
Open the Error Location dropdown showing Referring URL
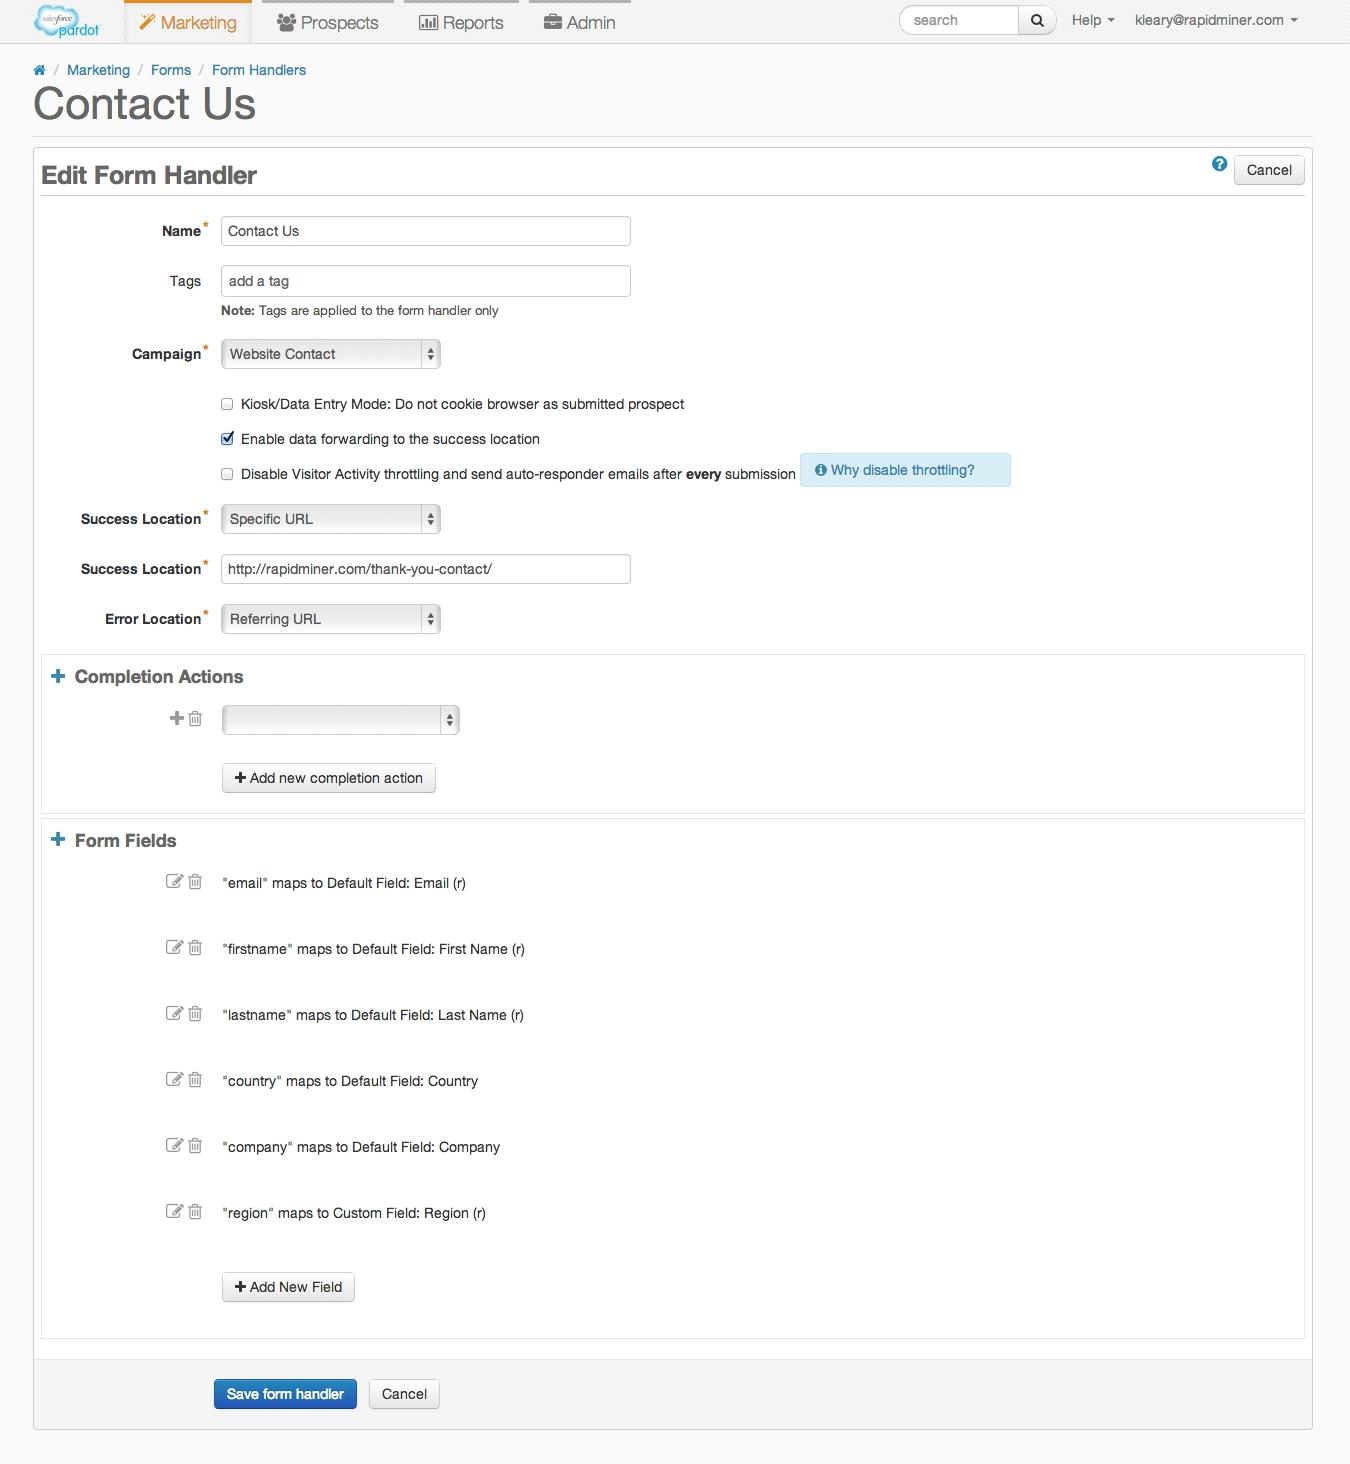pyautogui.click(x=331, y=619)
